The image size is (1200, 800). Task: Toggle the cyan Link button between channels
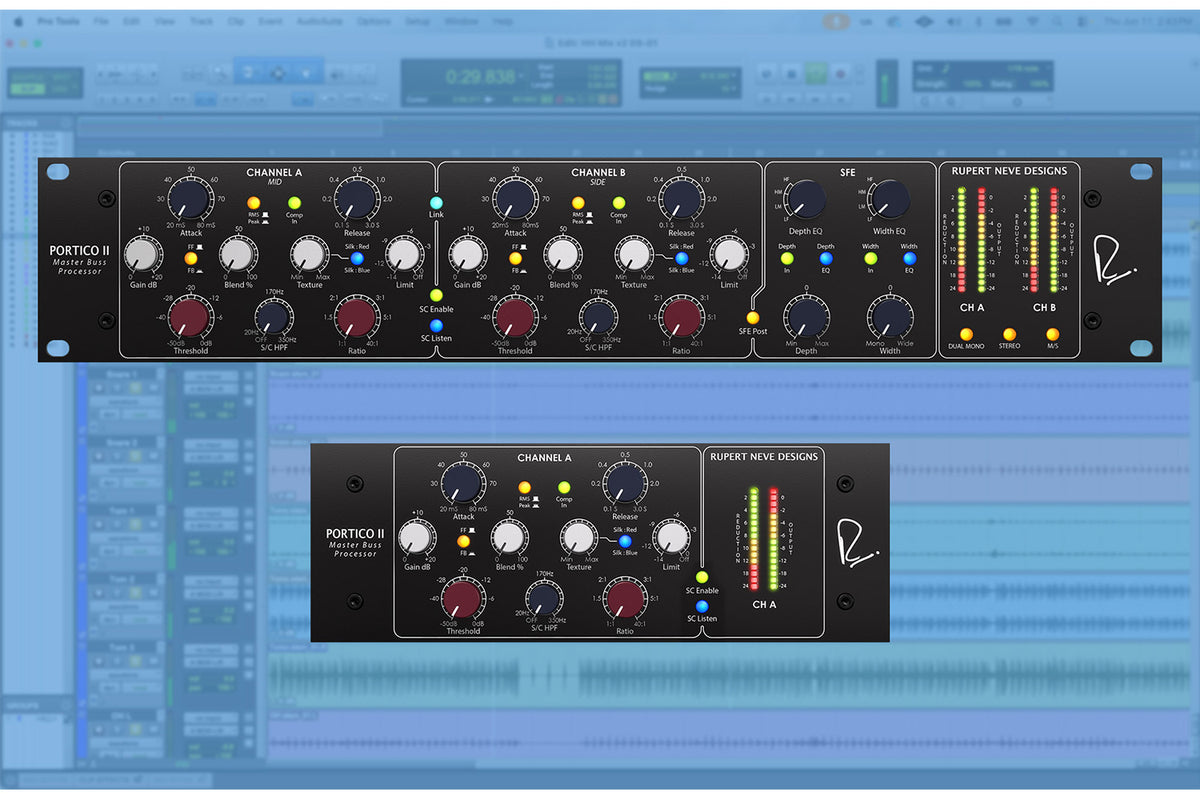point(436,203)
